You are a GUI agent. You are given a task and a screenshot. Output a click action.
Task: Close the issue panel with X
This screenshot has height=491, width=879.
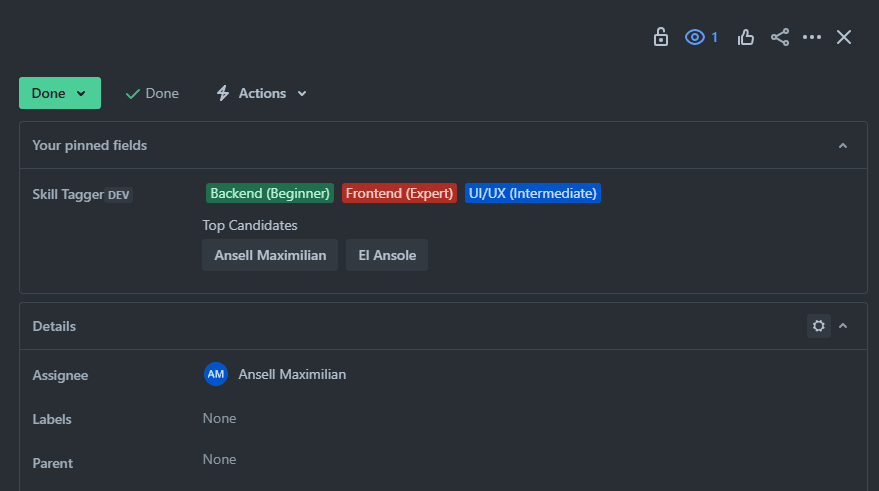[844, 37]
